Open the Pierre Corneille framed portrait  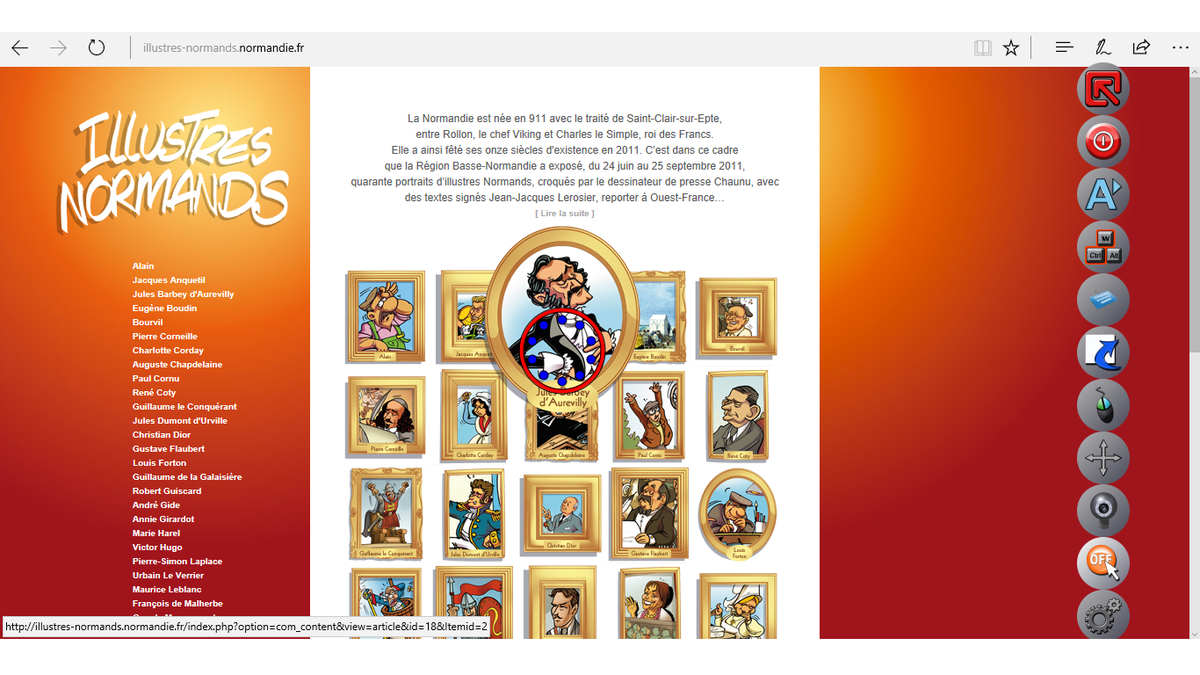point(384,416)
